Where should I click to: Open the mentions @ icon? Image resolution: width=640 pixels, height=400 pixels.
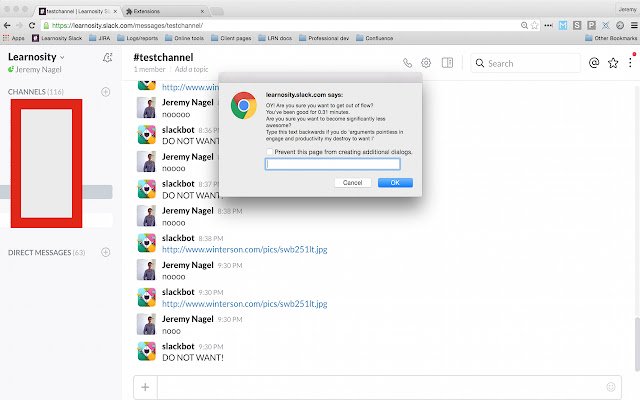pos(594,63)
